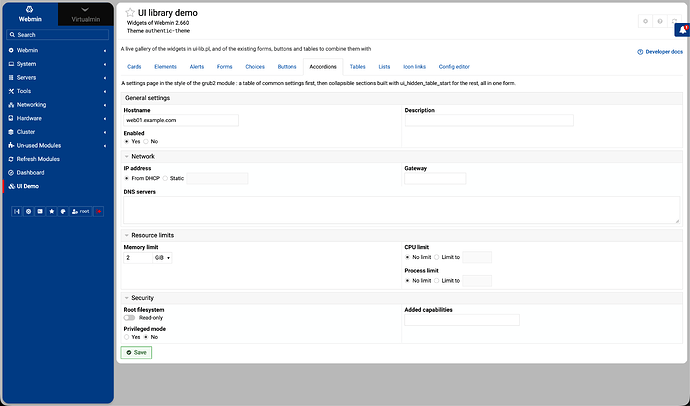Open the Alerts tab
This screenshot has height=406, width=690.
coord(197,67)
